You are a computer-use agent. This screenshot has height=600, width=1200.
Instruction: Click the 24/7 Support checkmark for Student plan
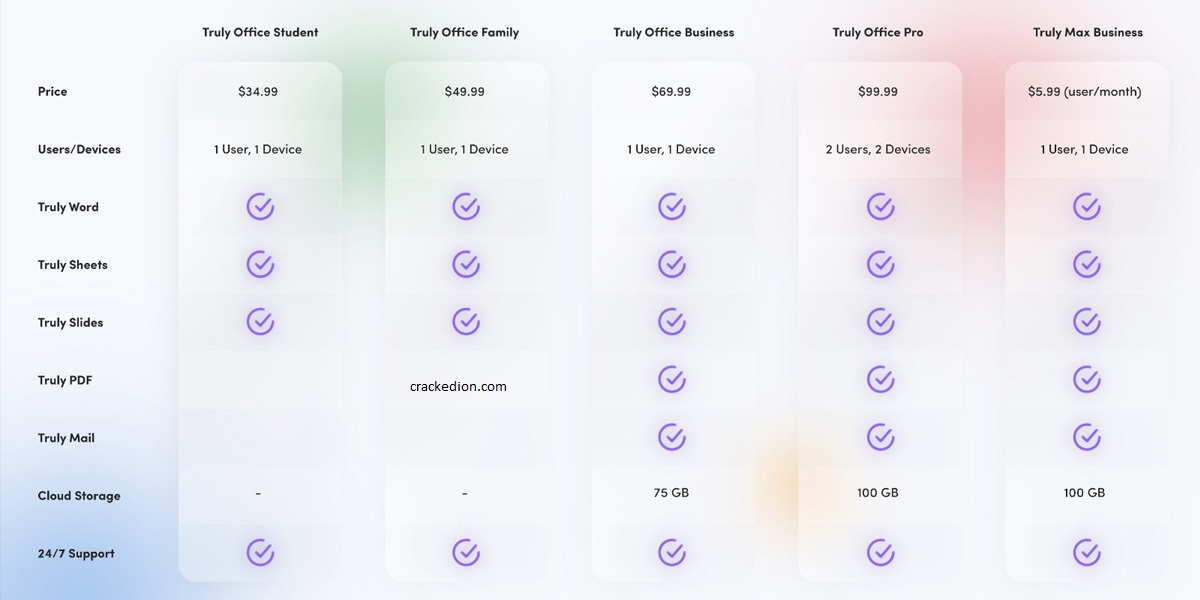(x=260, y=552)
